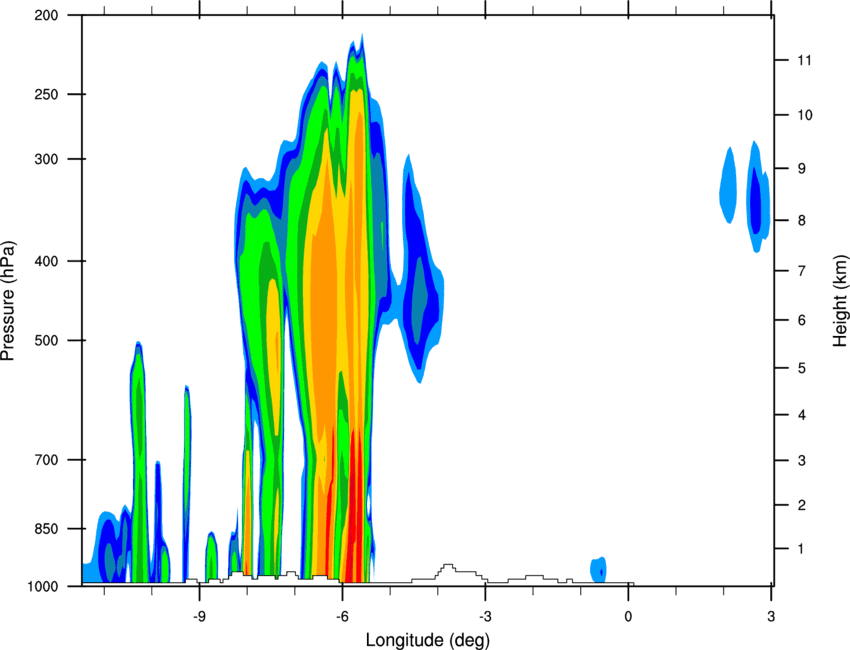Pick the 7 km height label
The image size is (850, 650).
(x=802, y=271)
